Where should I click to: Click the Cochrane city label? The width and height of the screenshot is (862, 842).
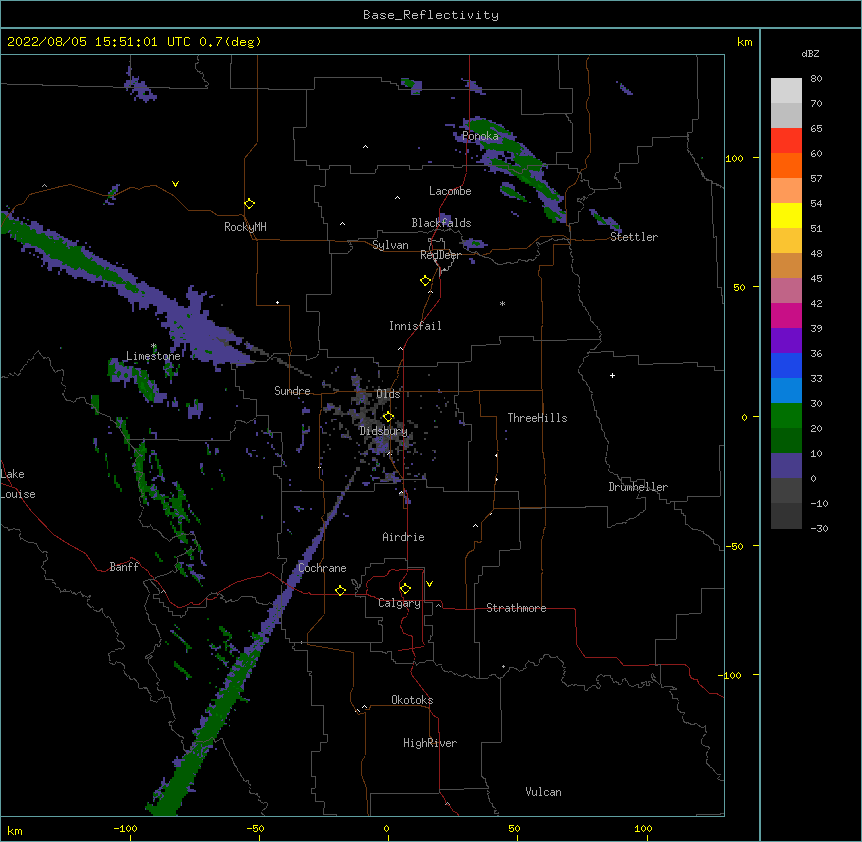322,568
